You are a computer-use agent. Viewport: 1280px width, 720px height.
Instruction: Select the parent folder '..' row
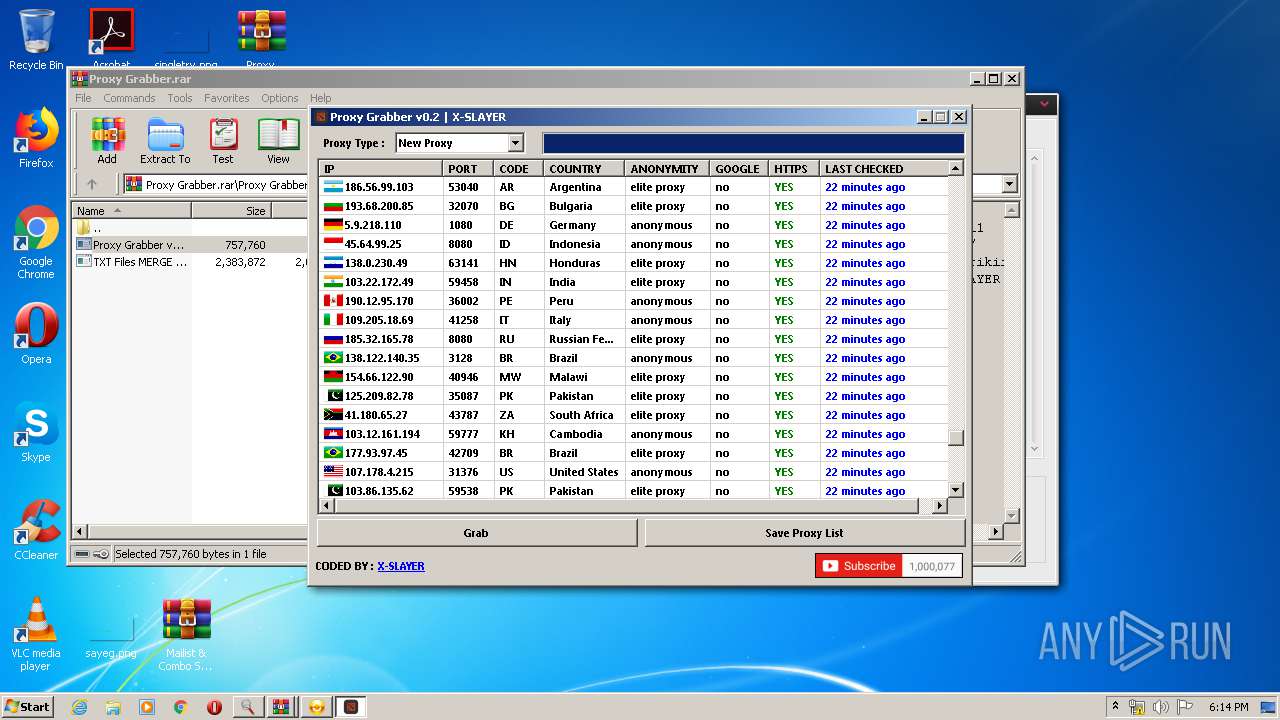tap(190, 228)
